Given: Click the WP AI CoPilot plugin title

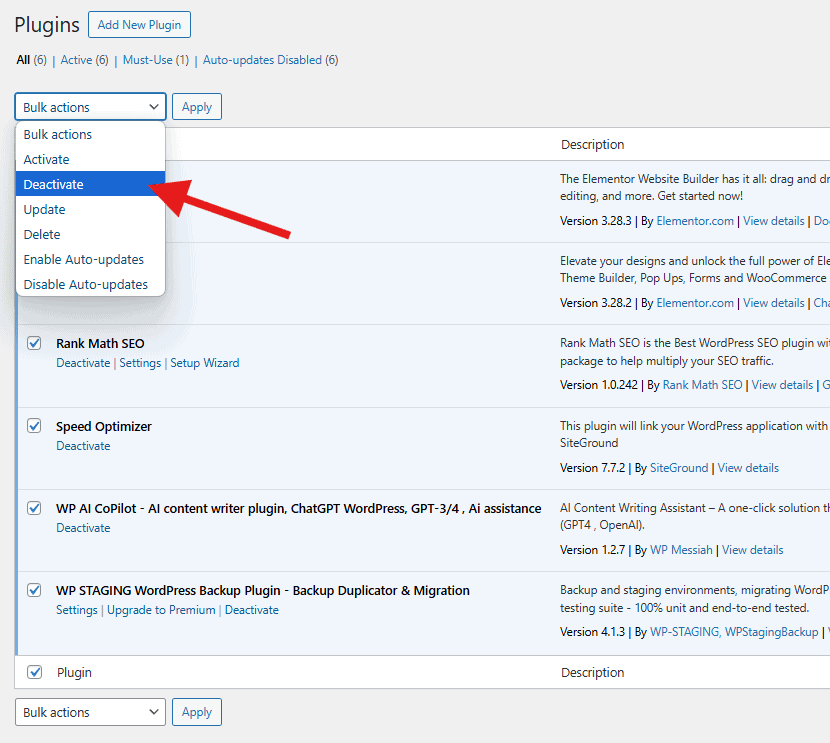Looking at the screenshot, I should (x=299, y=509).
